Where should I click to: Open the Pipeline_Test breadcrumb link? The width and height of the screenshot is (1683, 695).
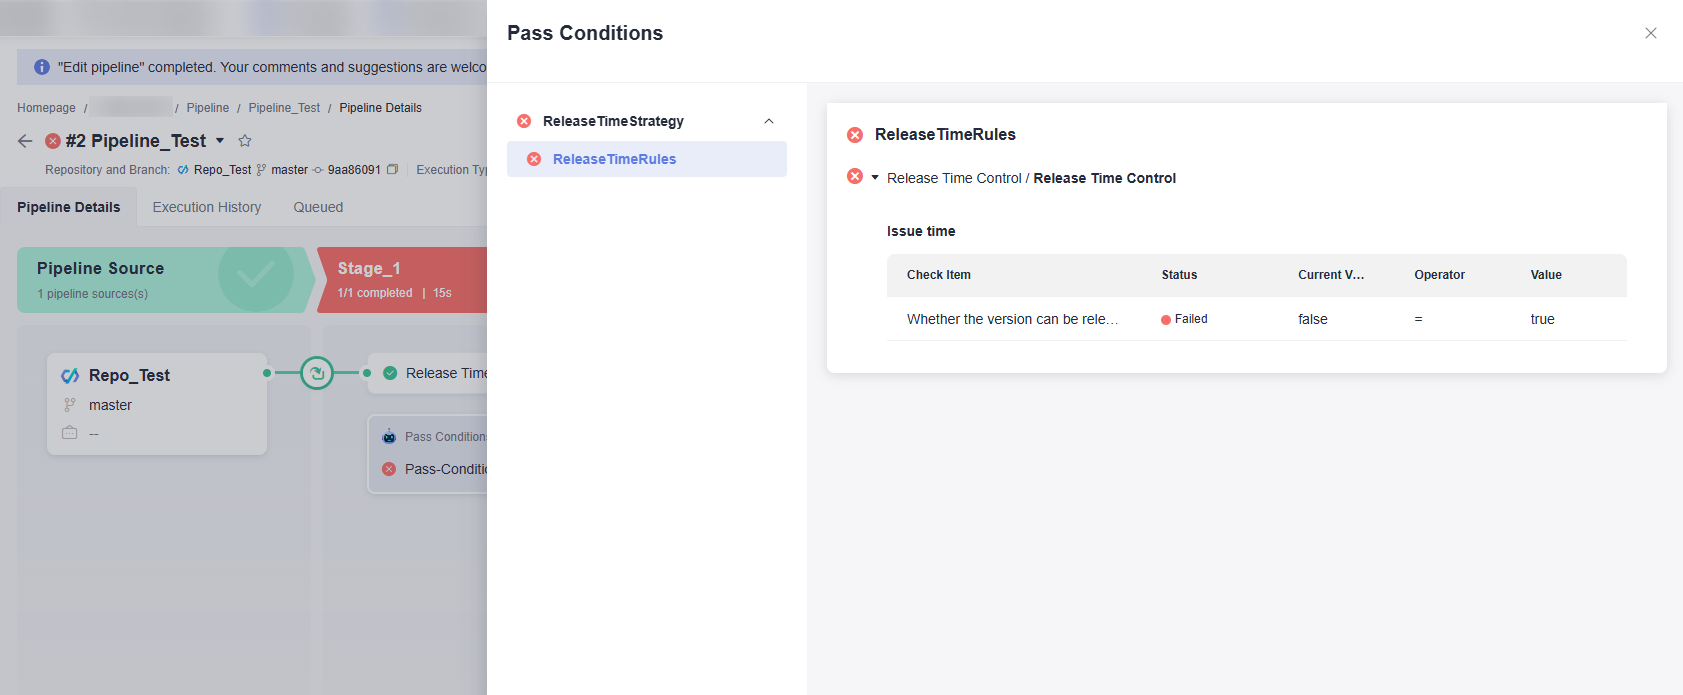(284, 108)
